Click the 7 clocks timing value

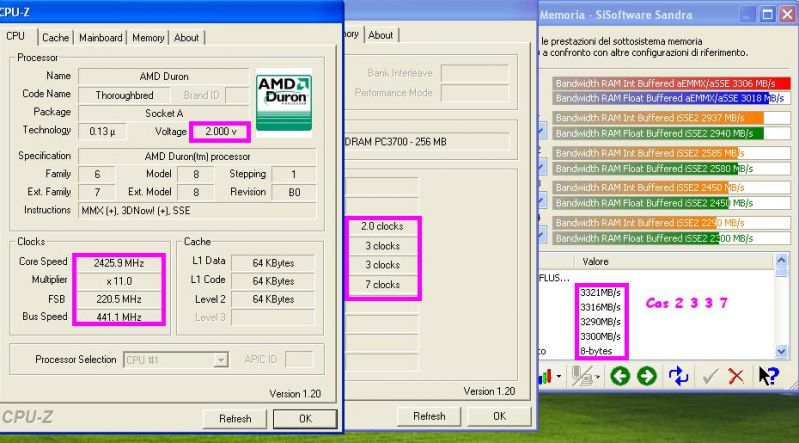[382, 284]
